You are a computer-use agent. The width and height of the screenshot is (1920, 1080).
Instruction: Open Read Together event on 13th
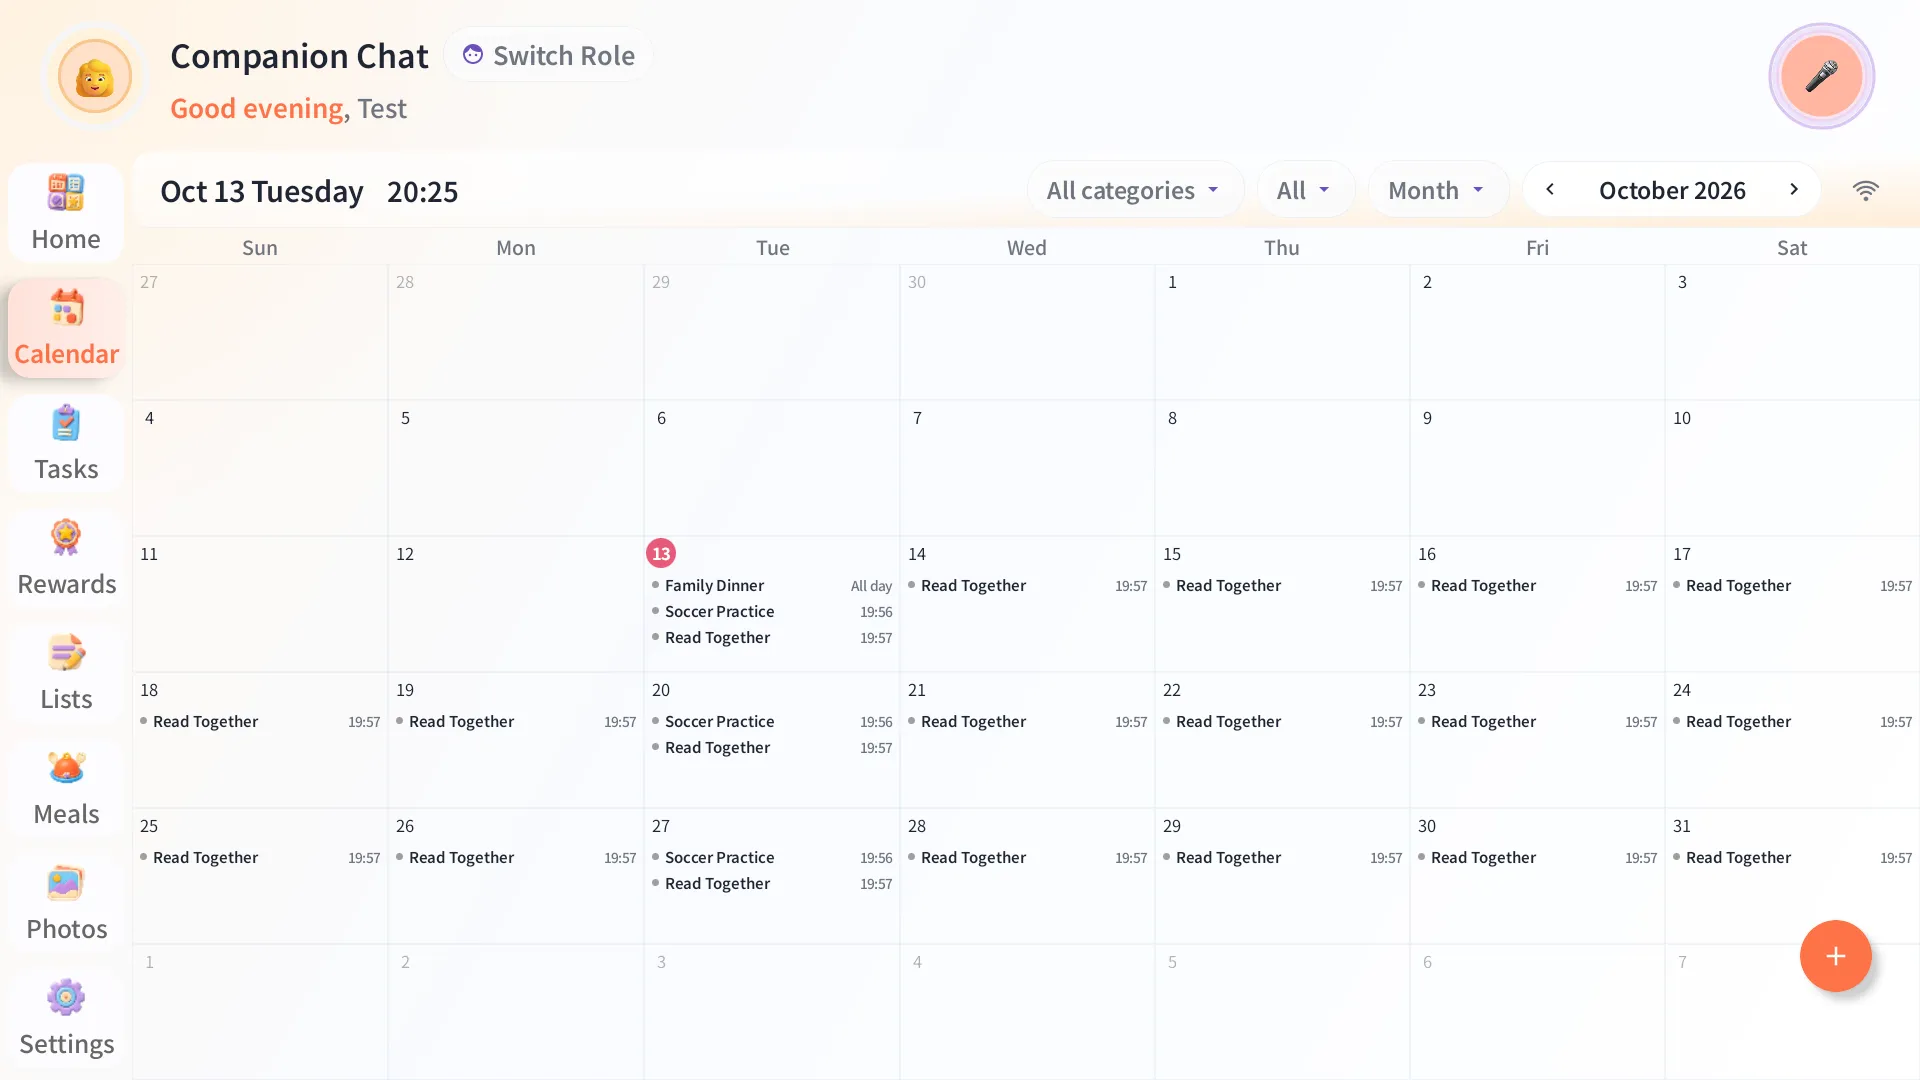point(771,638)
